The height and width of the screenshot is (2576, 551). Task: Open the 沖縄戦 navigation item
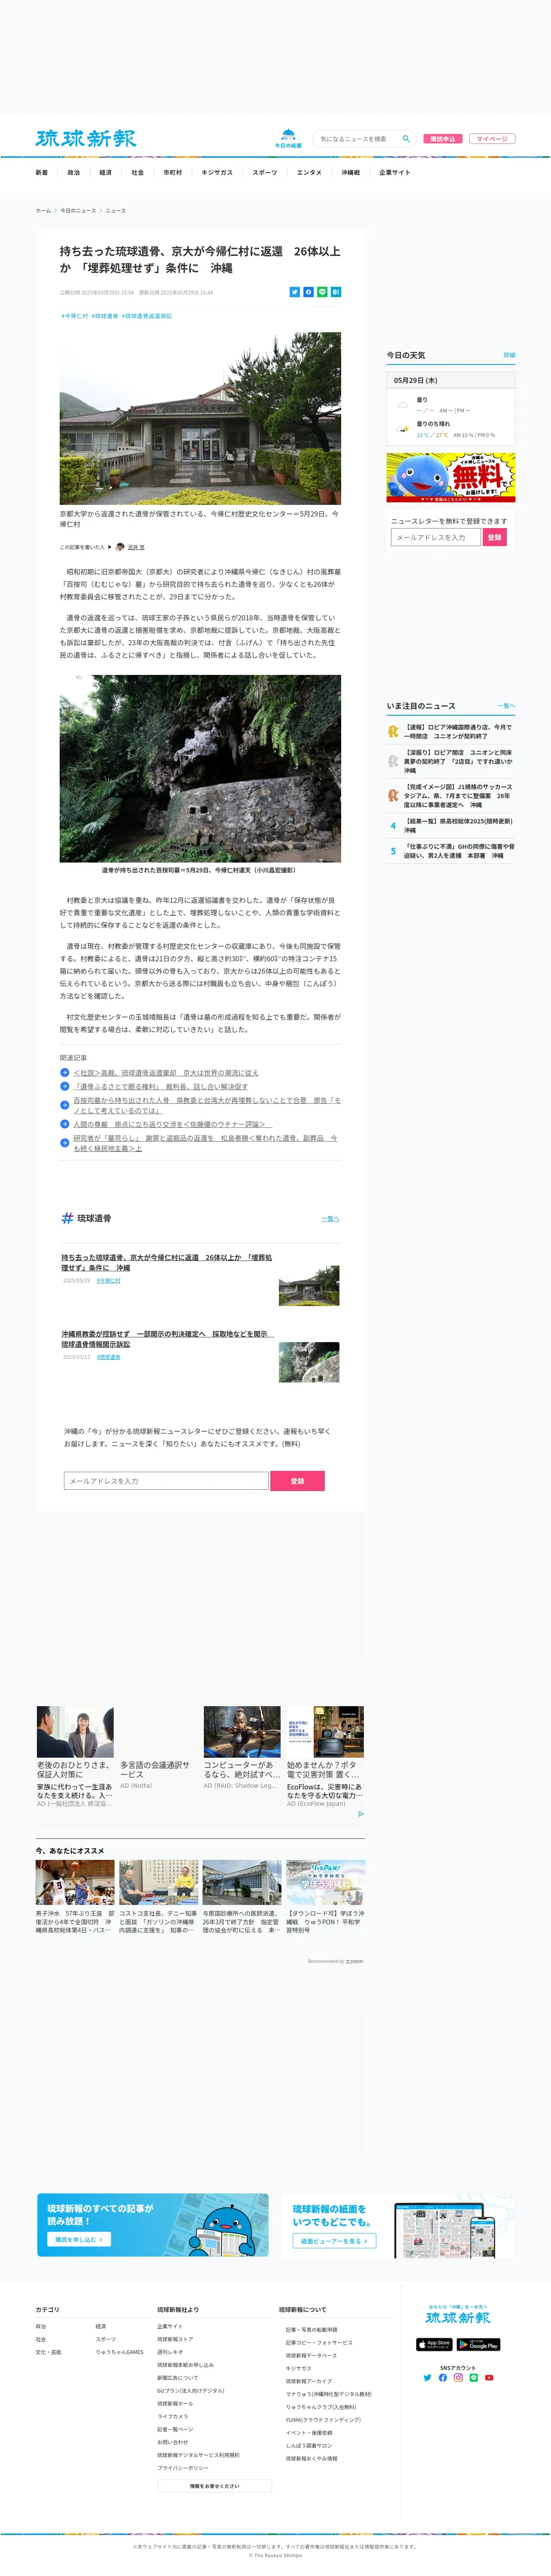350,172
